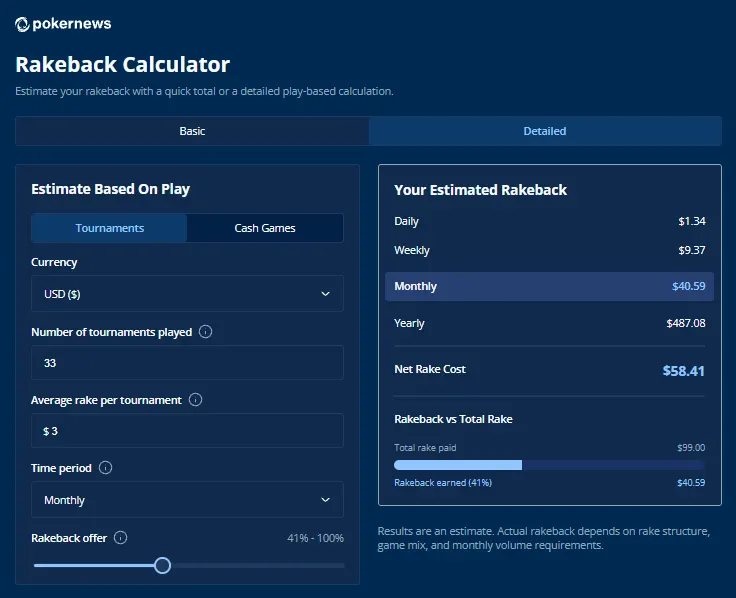
Task: Click the Weekly row label
Action: [x=412, y=250]
